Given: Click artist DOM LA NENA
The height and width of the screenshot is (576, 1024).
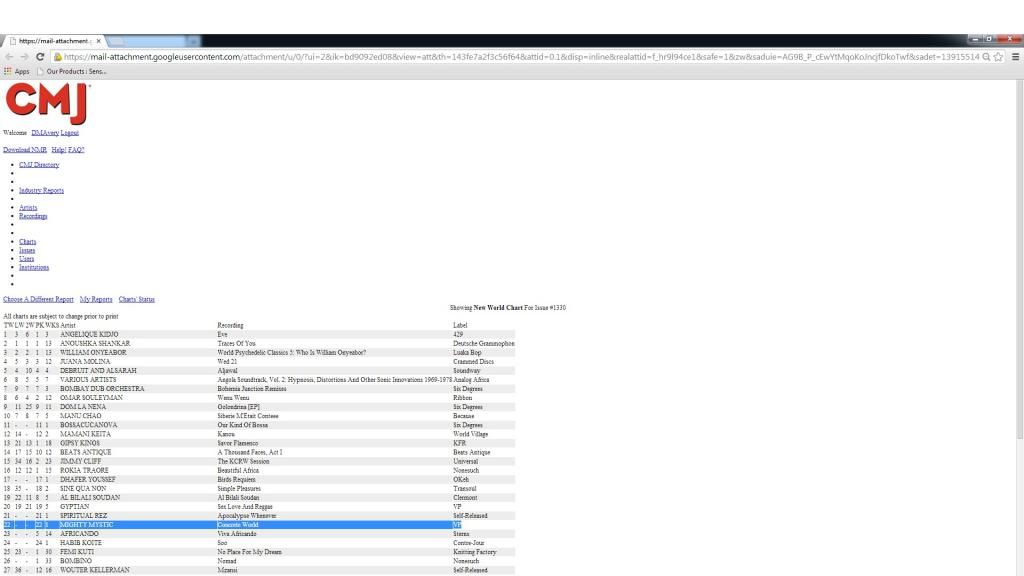Looking at the screenshot, I should pyautogui.click(x=83, y=407).
